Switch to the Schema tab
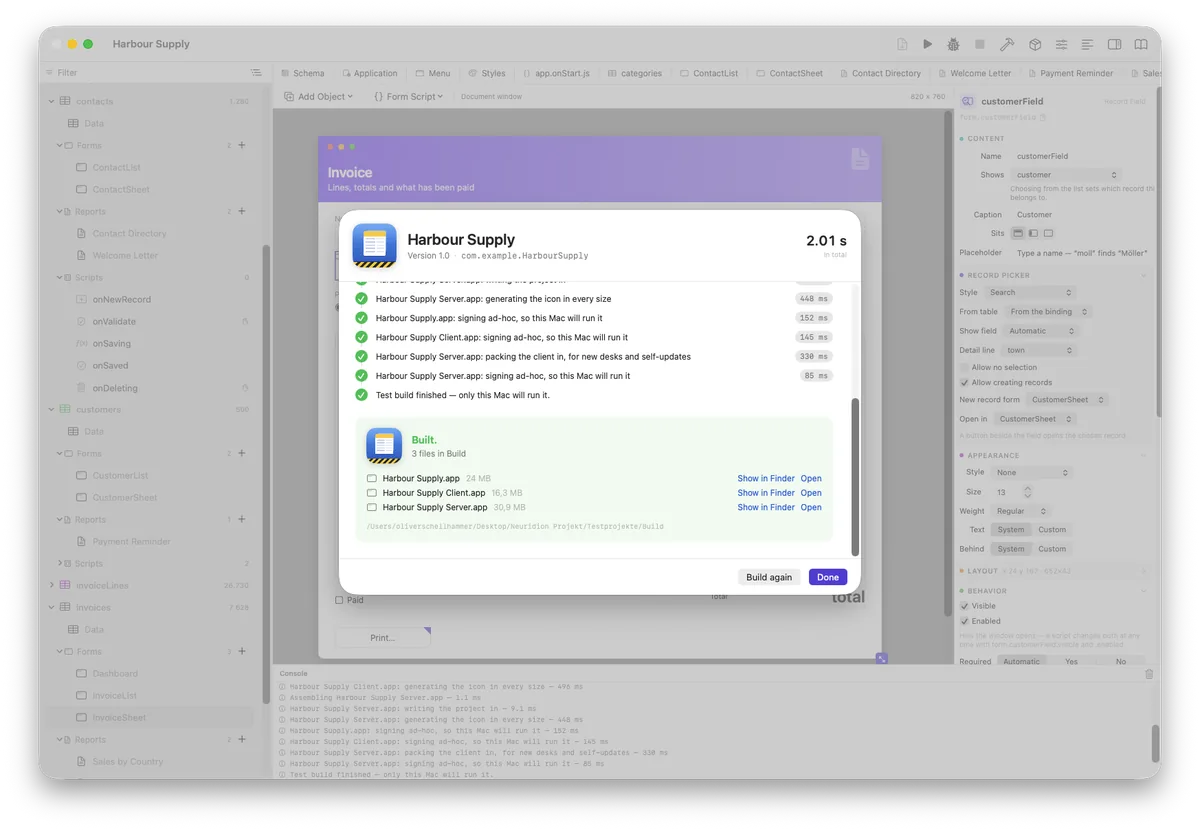This screenshot has height=830, width=1200. click(x=302, y=73)
